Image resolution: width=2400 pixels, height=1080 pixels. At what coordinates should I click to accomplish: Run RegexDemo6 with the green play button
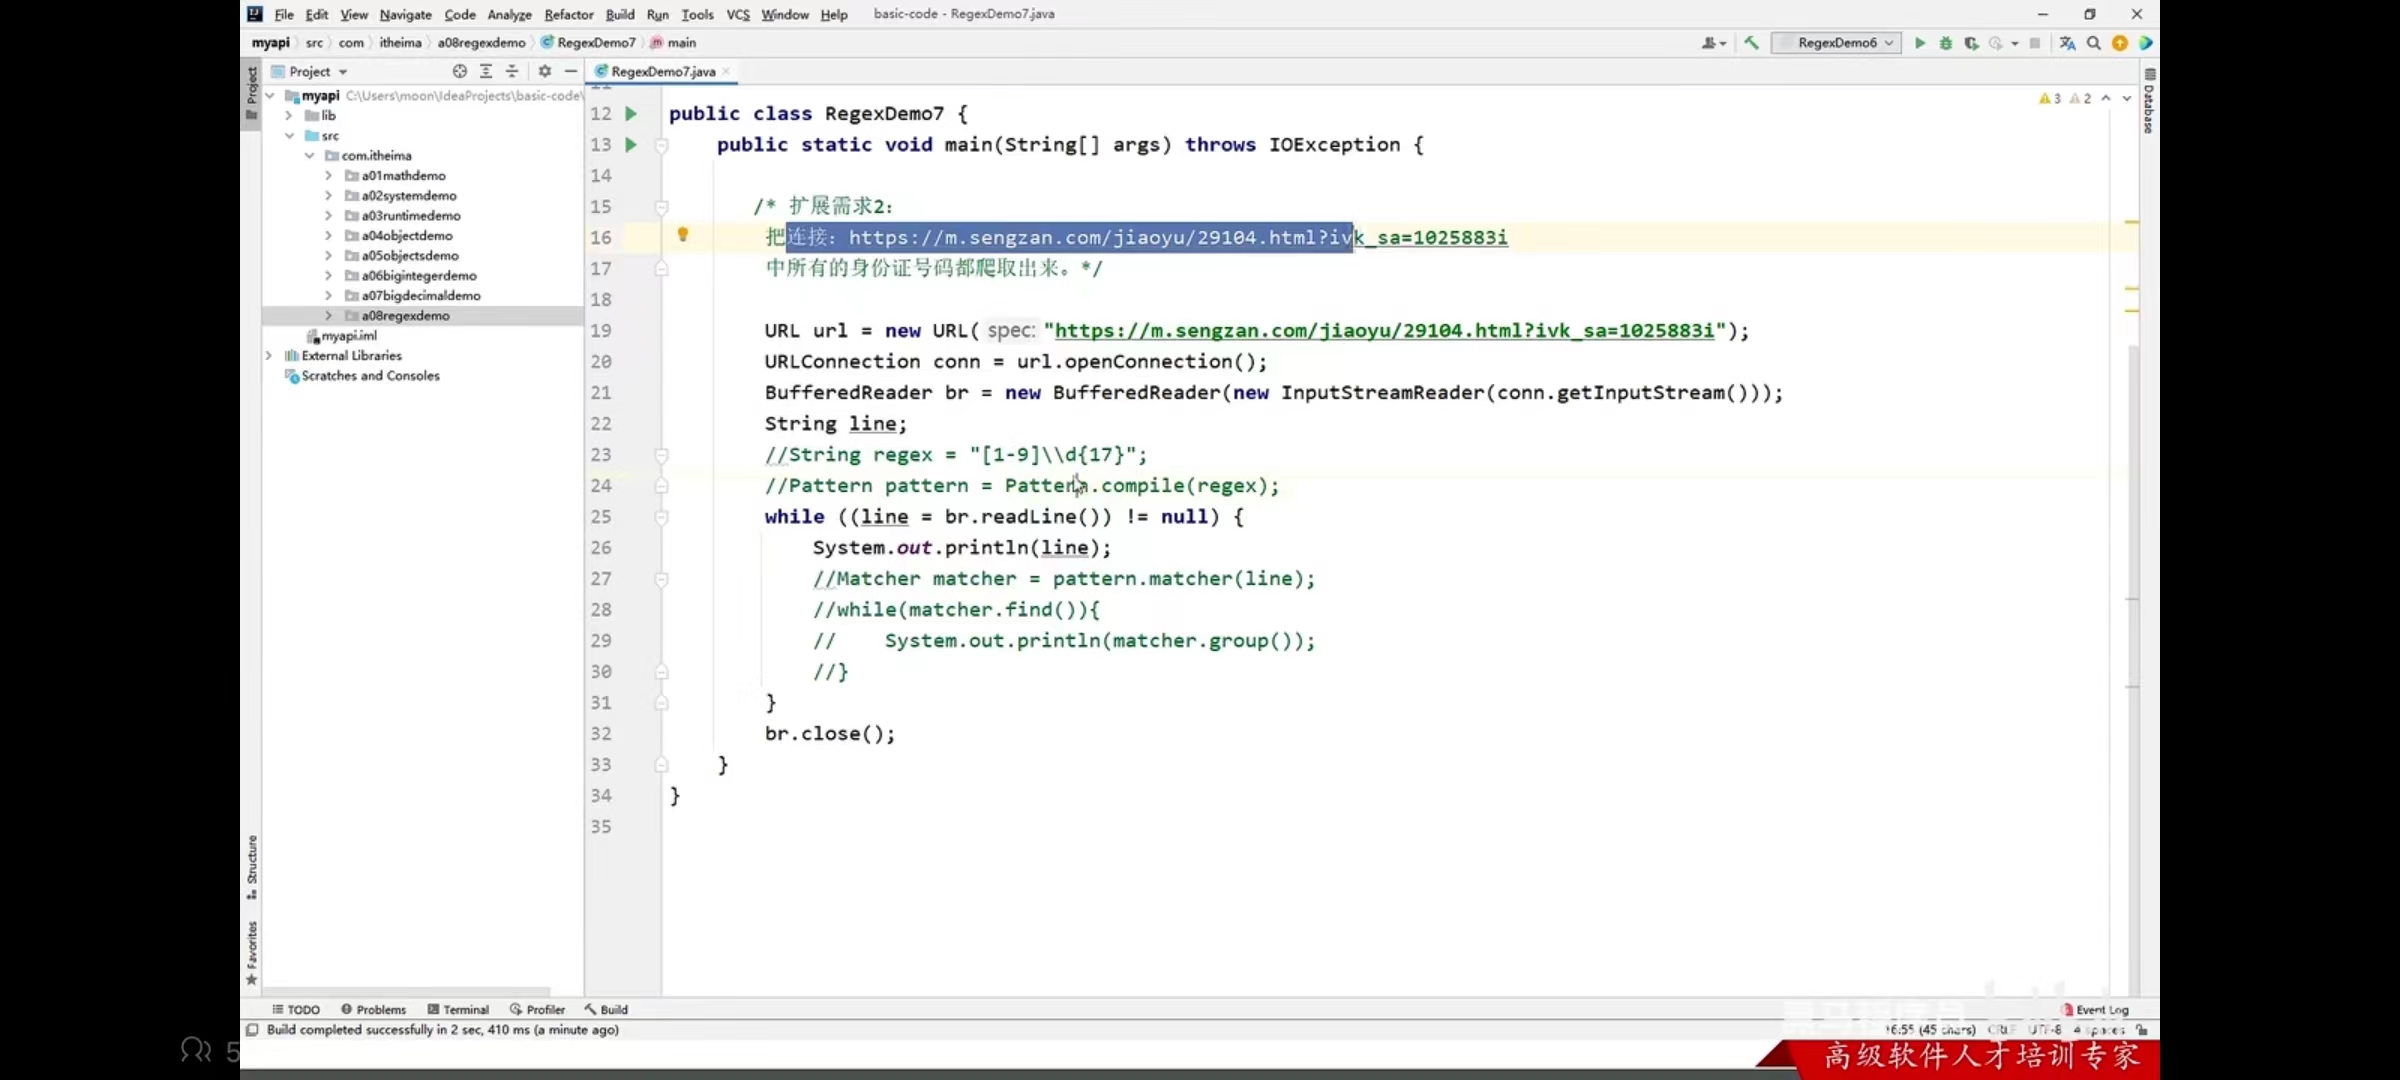[1919, 43]
